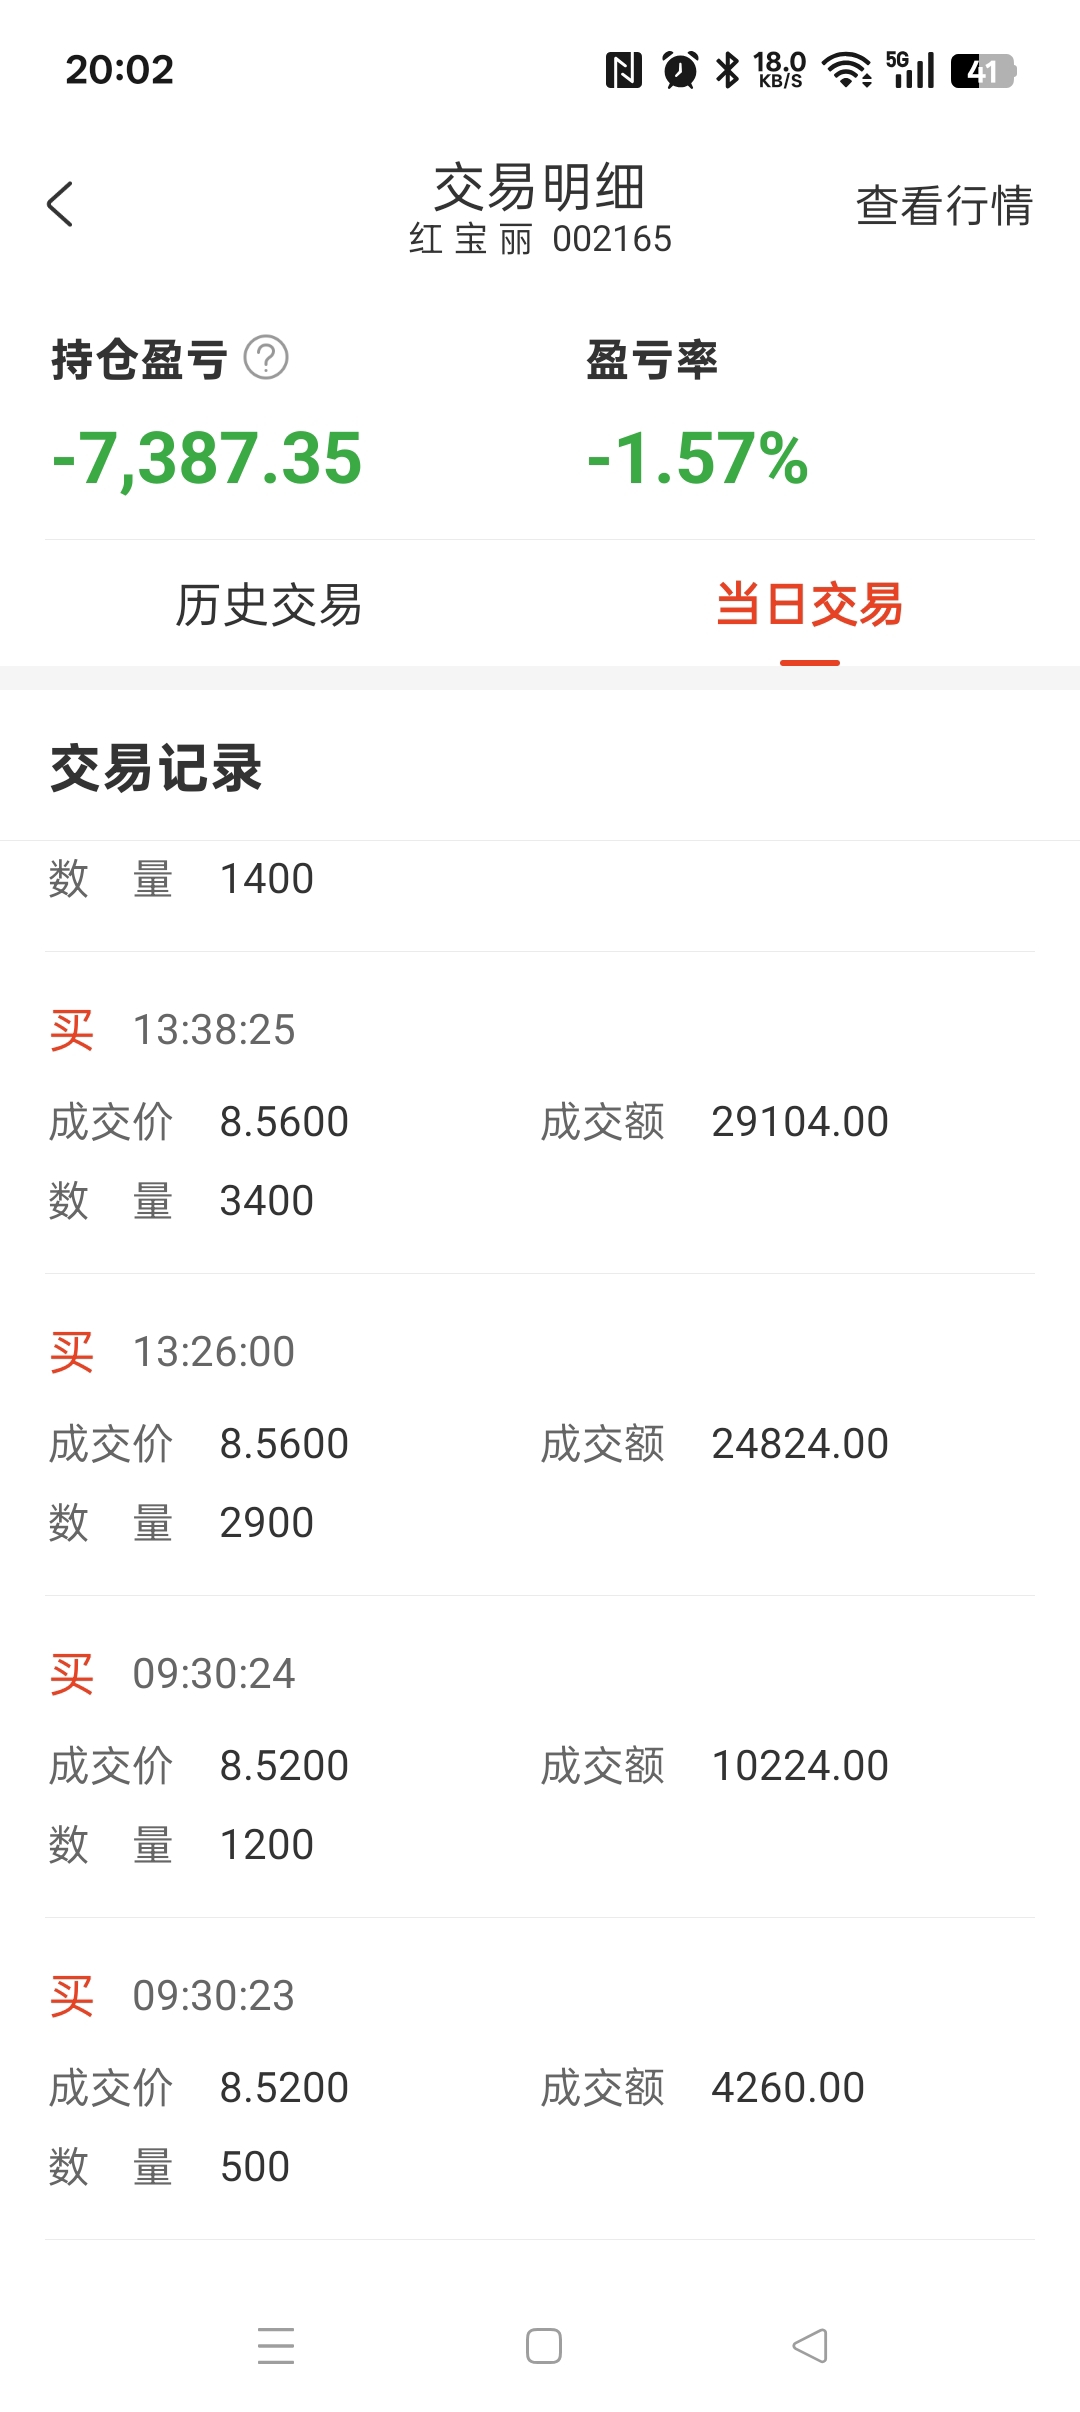Image resolution: width=1080 pixels, height=2412 pixels.
Task: Tap the Android home square icon
Action: pos(544,2346)
